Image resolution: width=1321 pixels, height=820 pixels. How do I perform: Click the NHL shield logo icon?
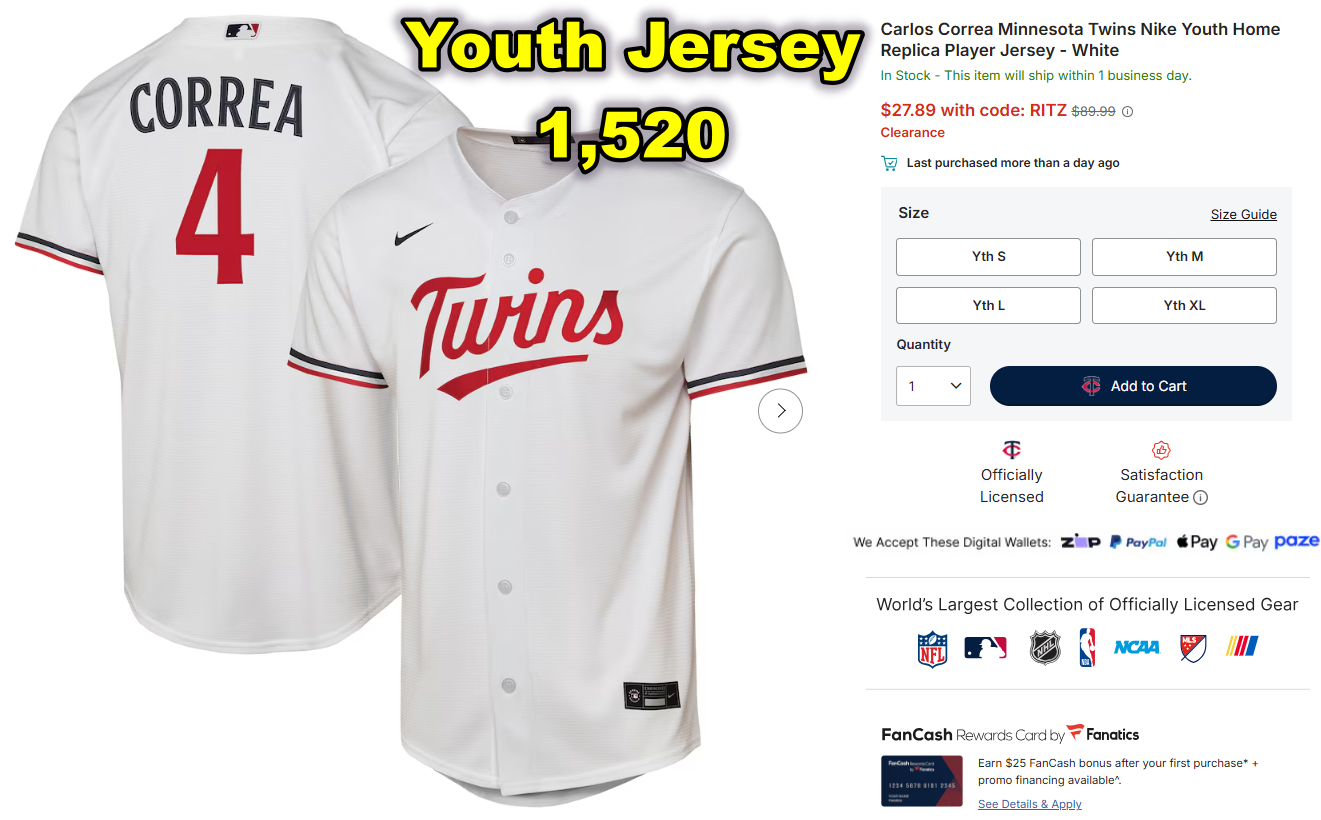[1044, 648]
